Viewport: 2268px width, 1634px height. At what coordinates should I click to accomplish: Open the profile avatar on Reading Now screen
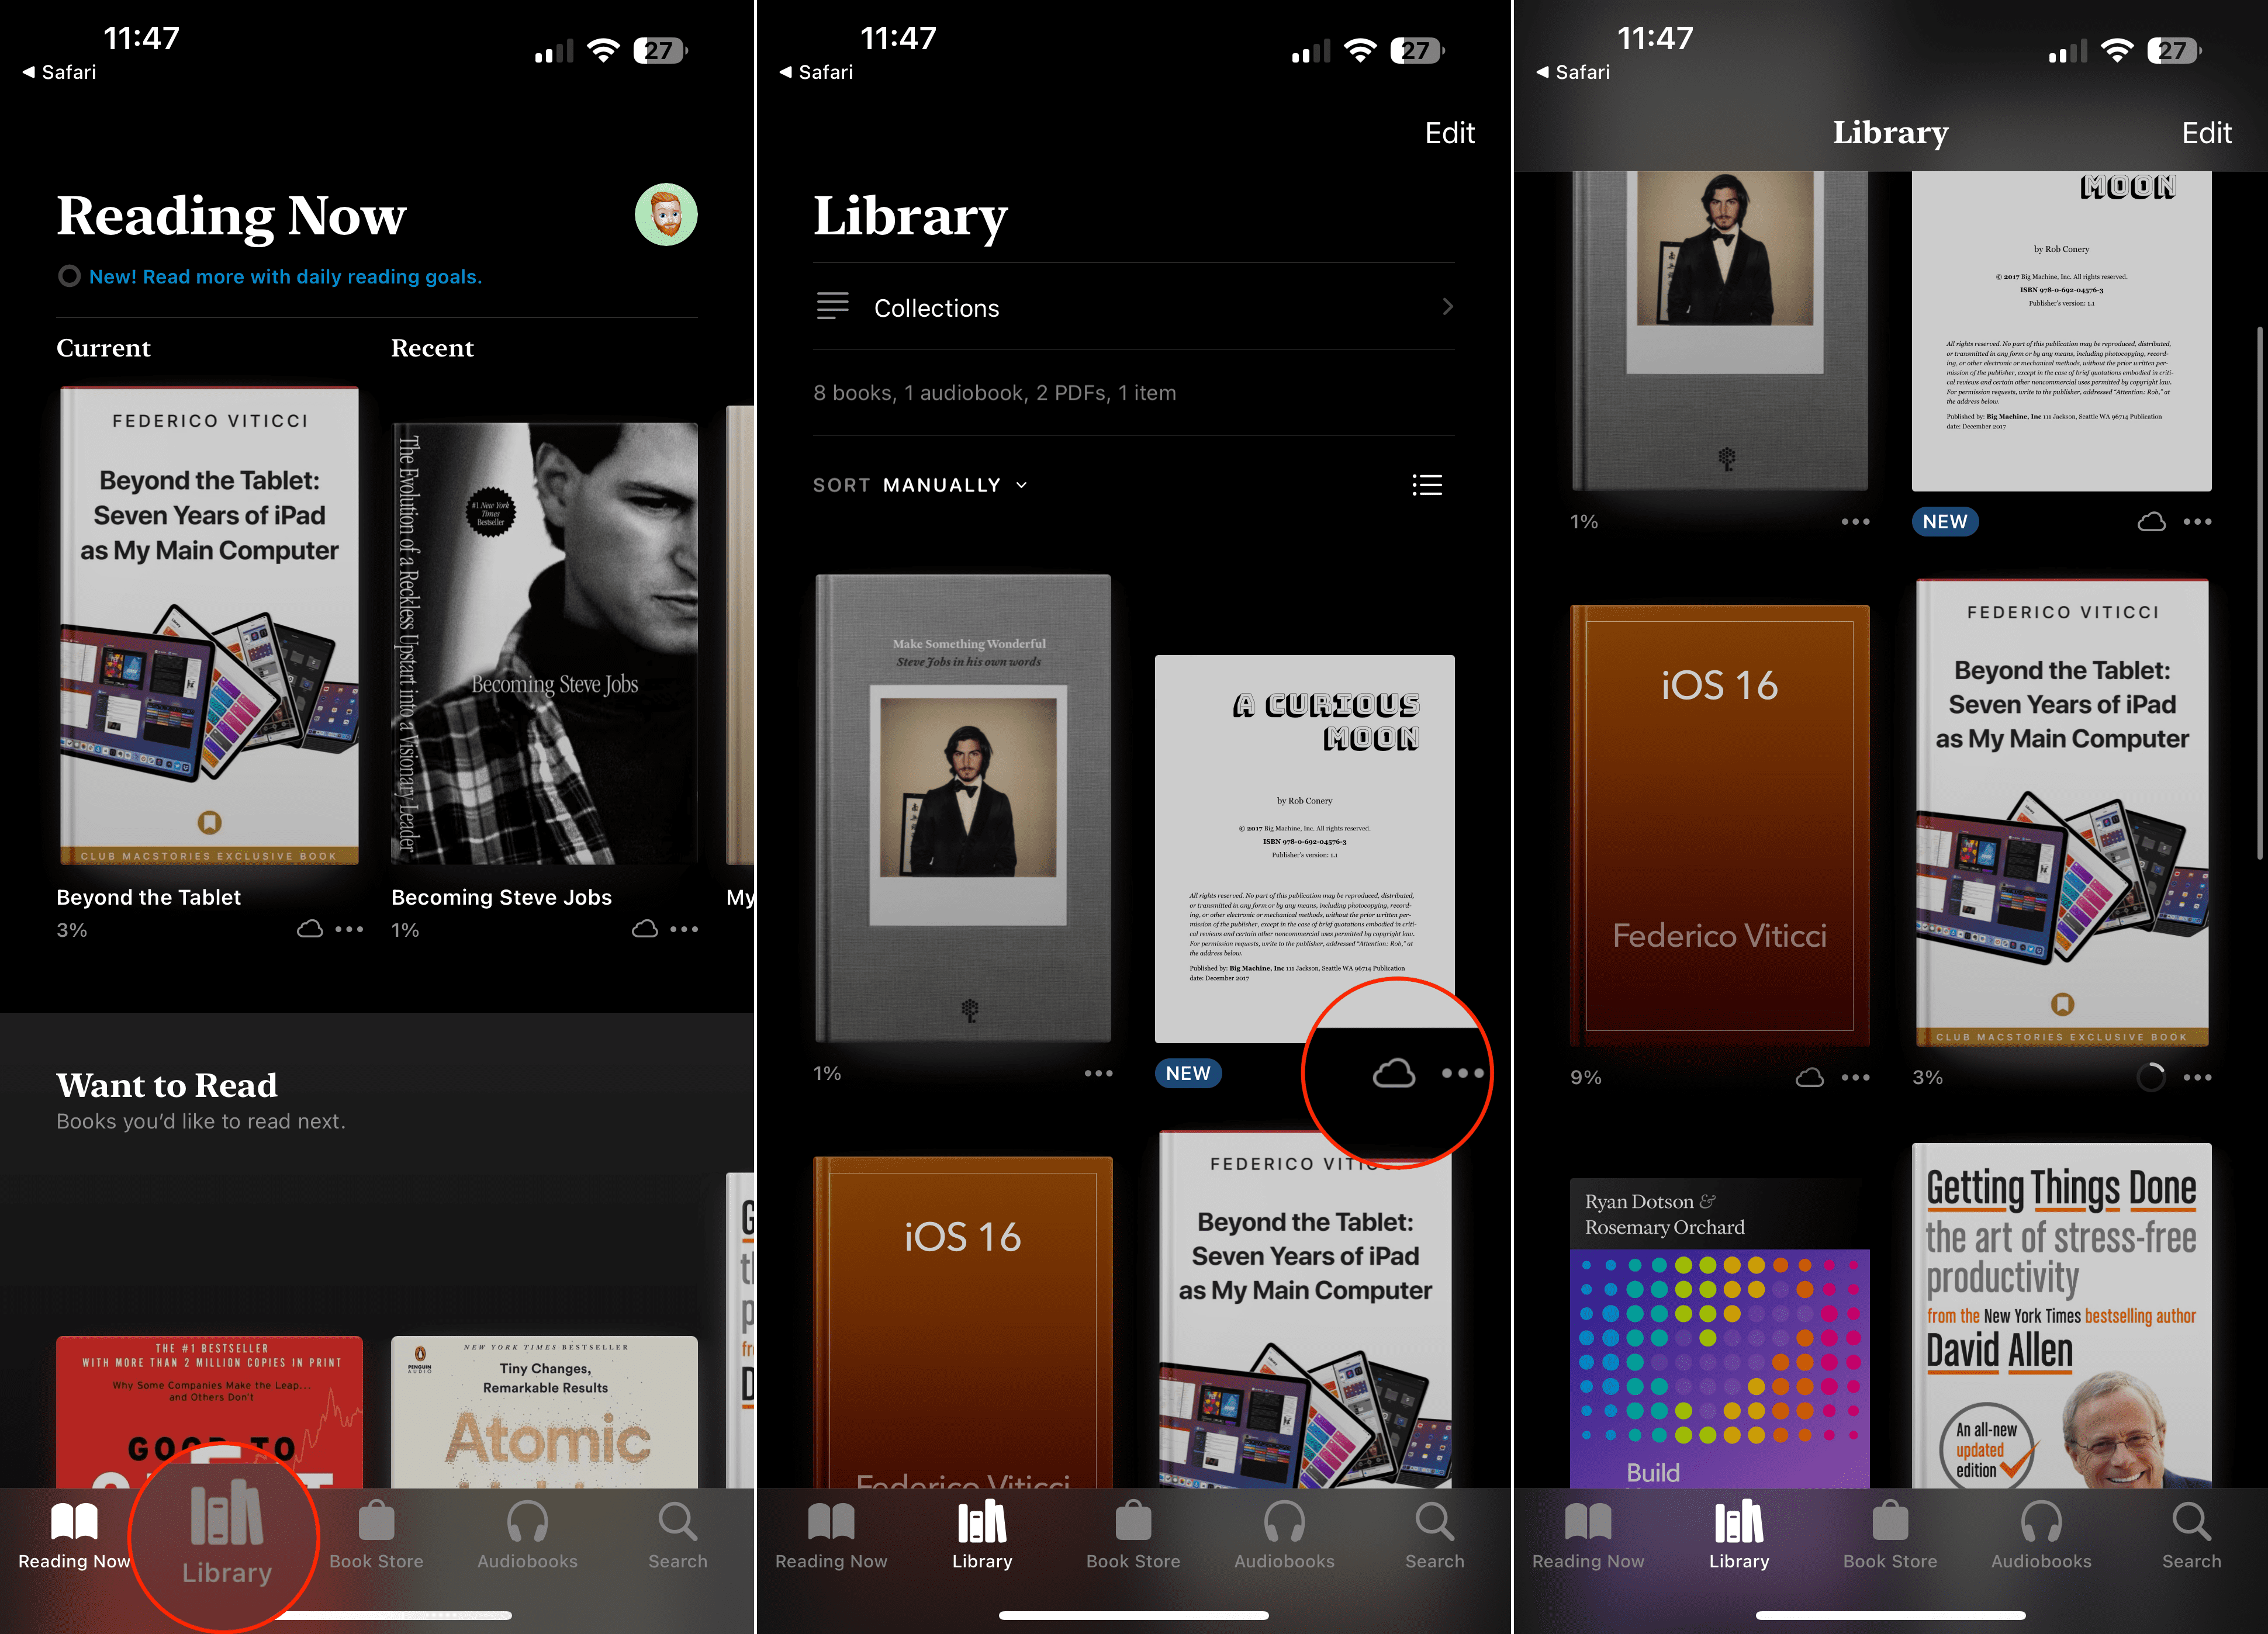[x=666, y=215]
